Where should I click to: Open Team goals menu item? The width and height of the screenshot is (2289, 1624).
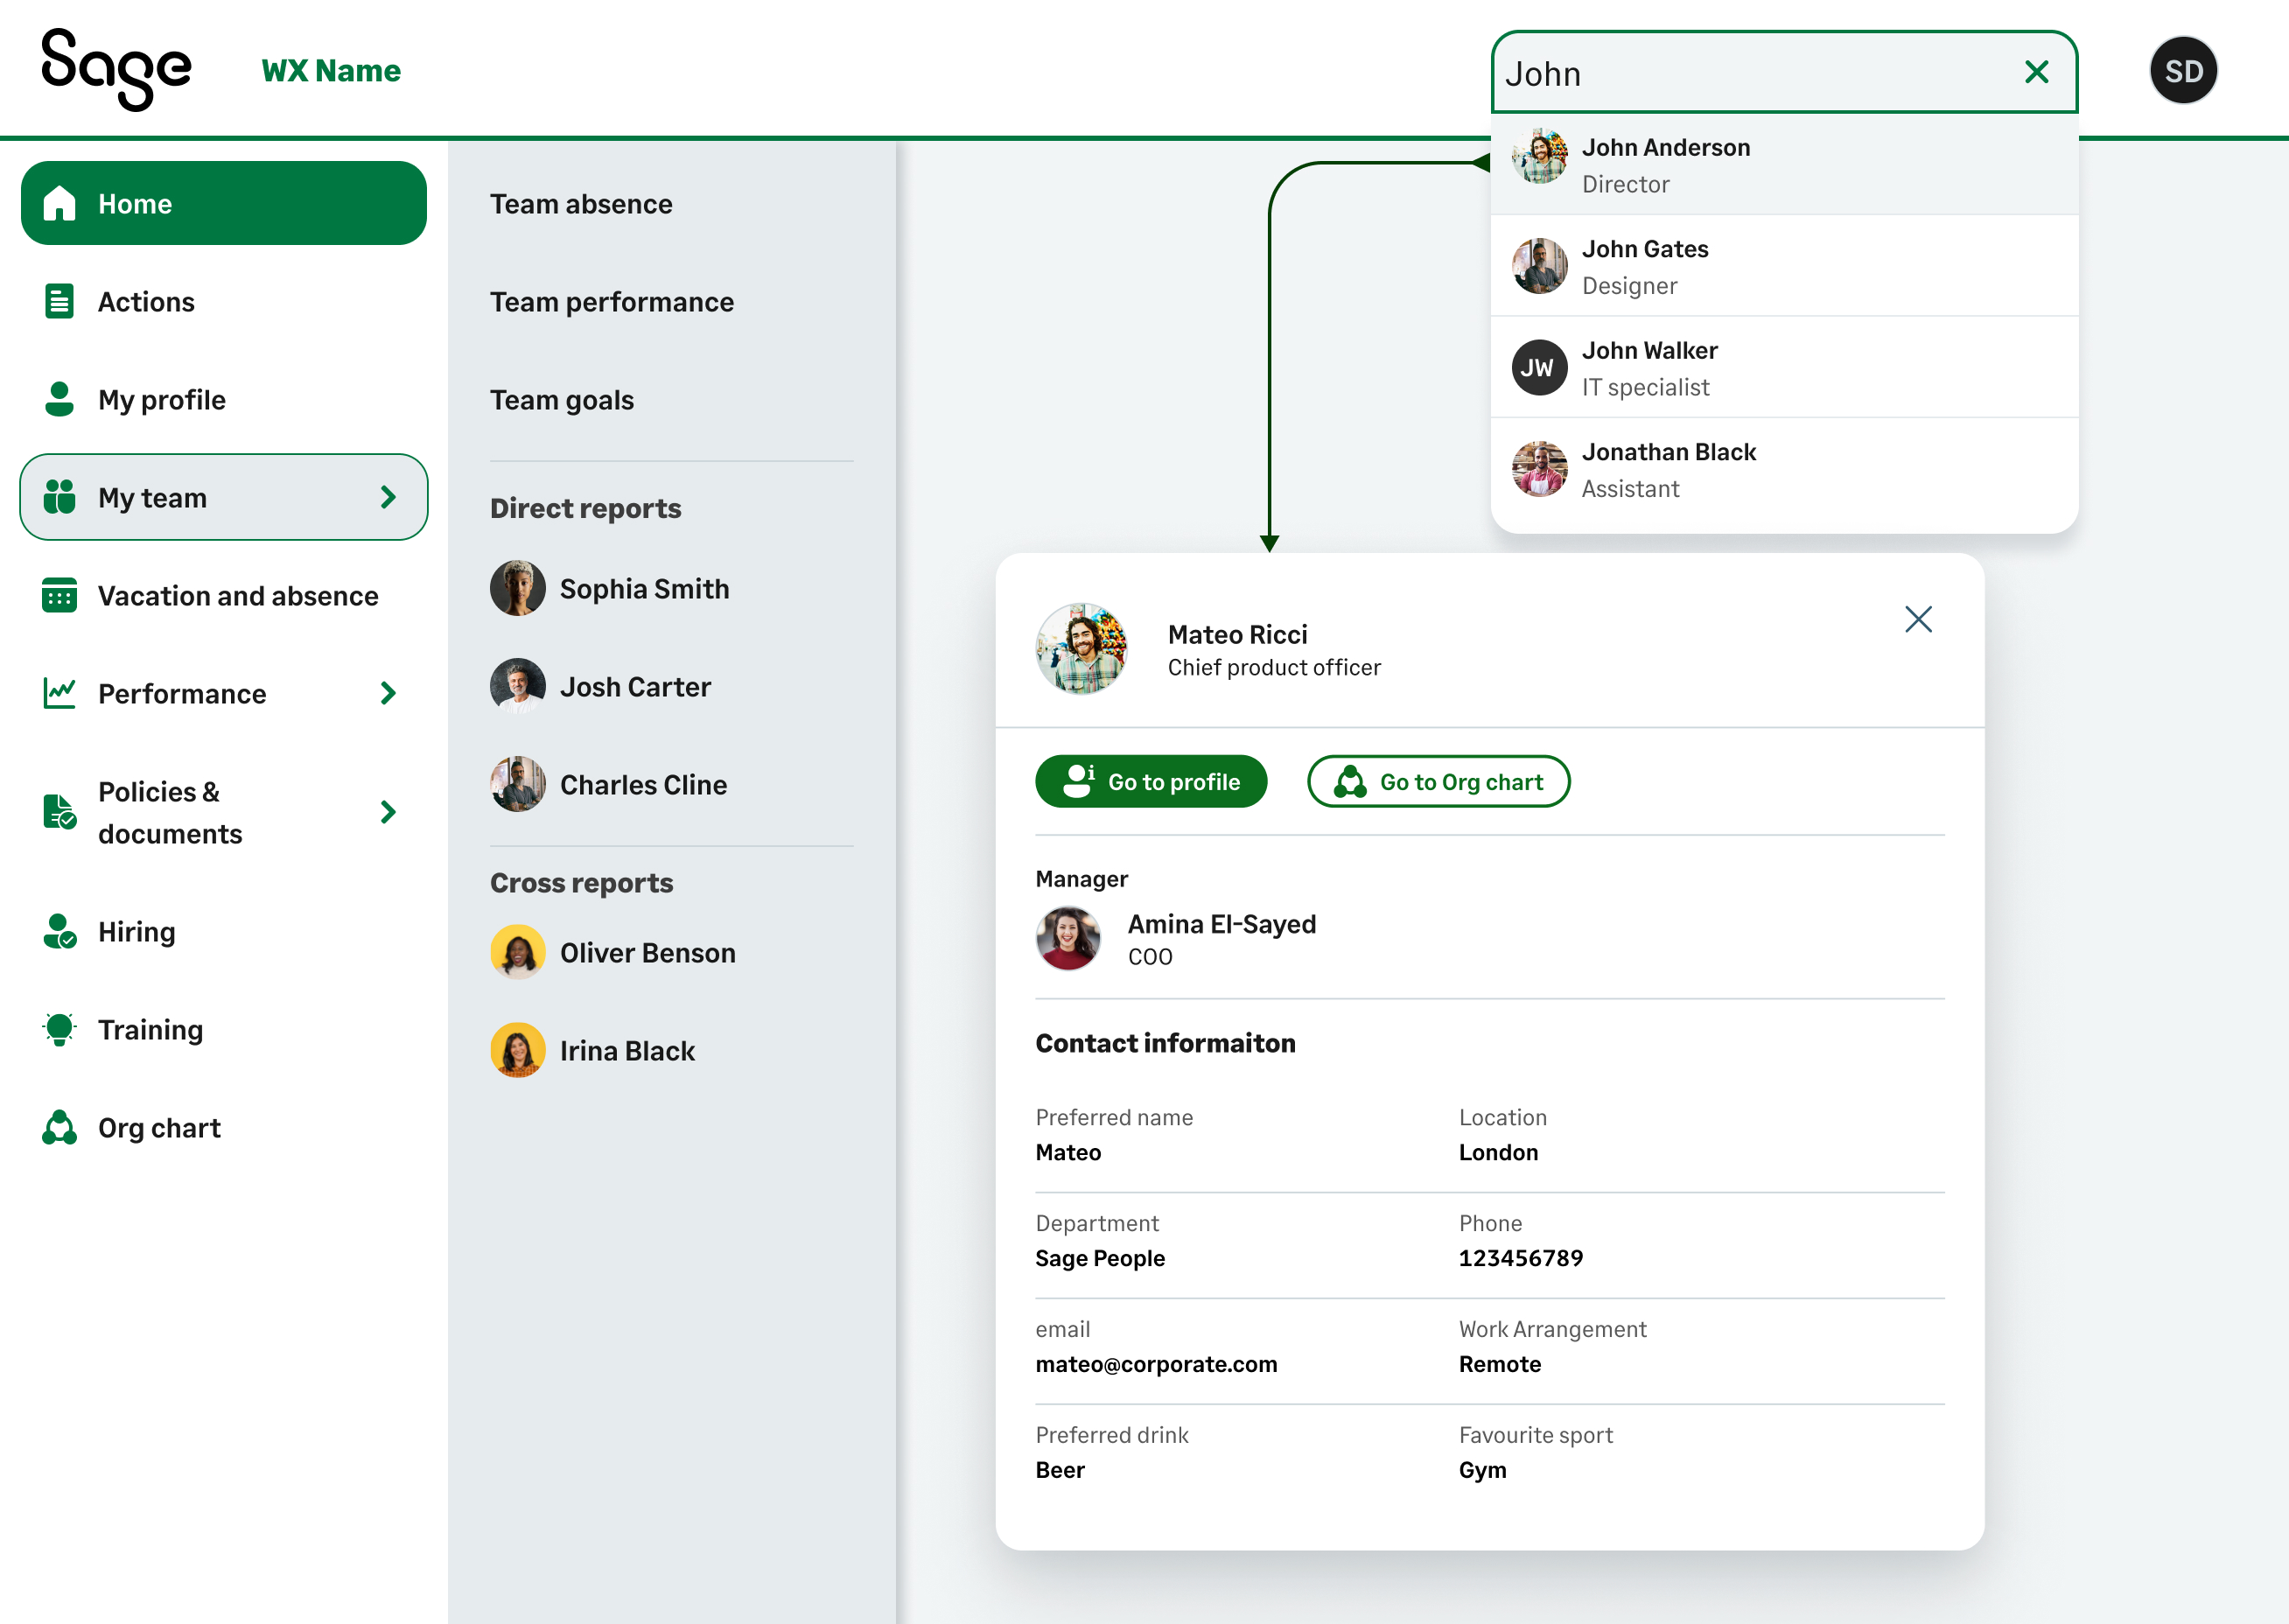(x=562, y=400)
